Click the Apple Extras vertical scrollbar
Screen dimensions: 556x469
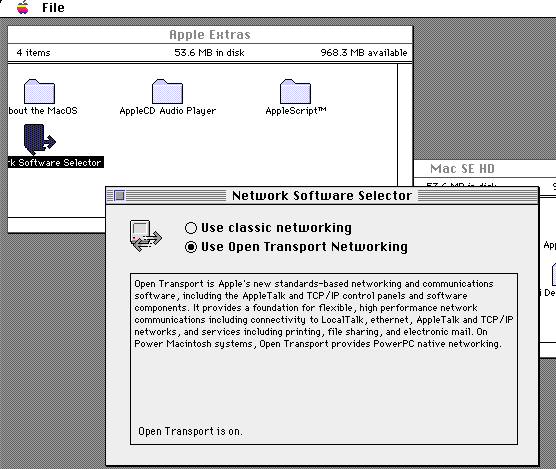405,125
